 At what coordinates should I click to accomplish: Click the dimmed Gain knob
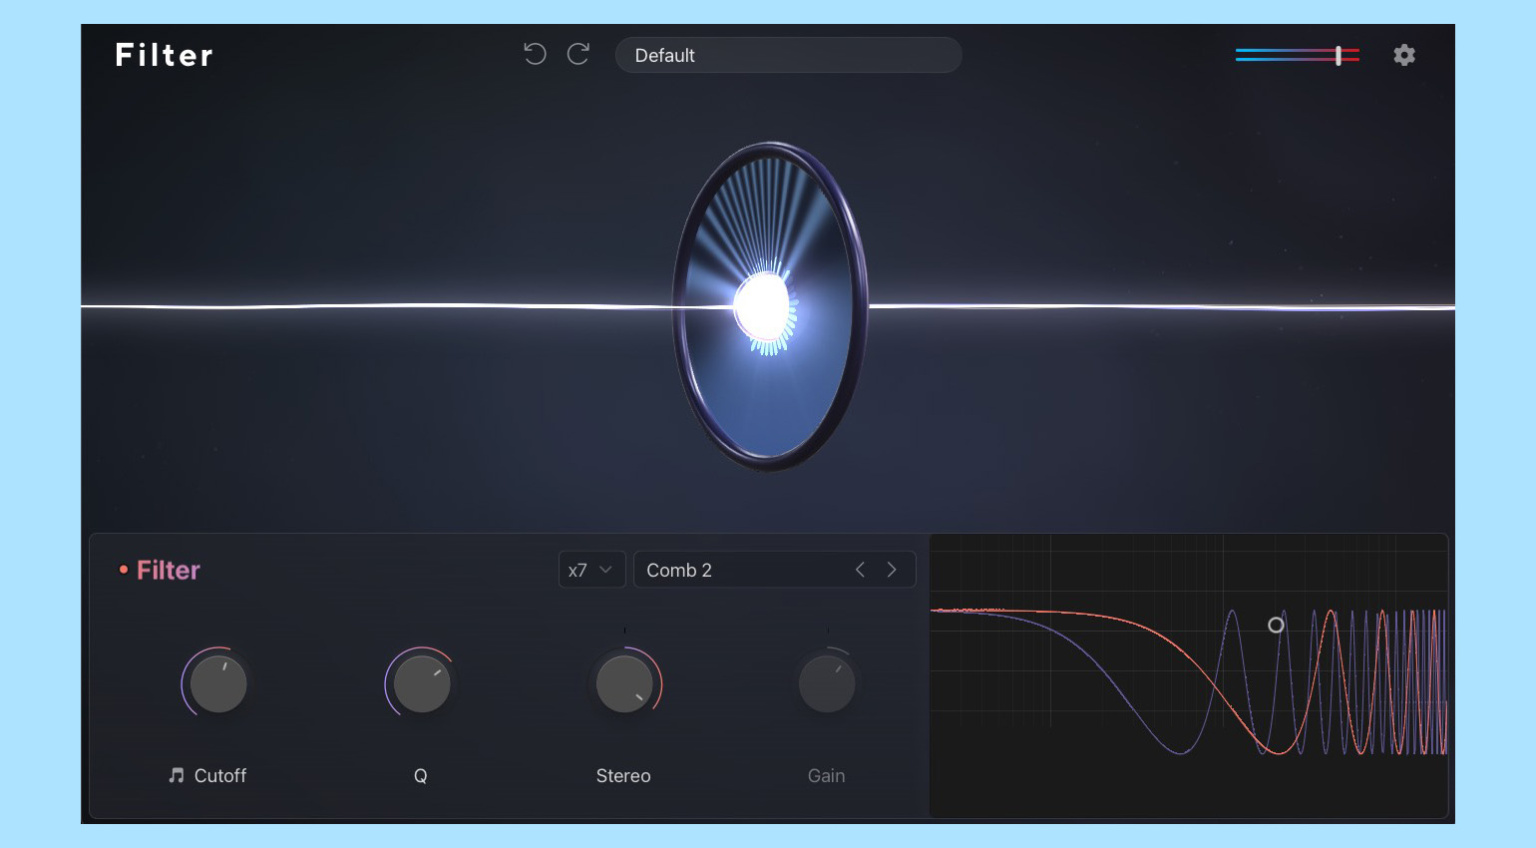826,683
